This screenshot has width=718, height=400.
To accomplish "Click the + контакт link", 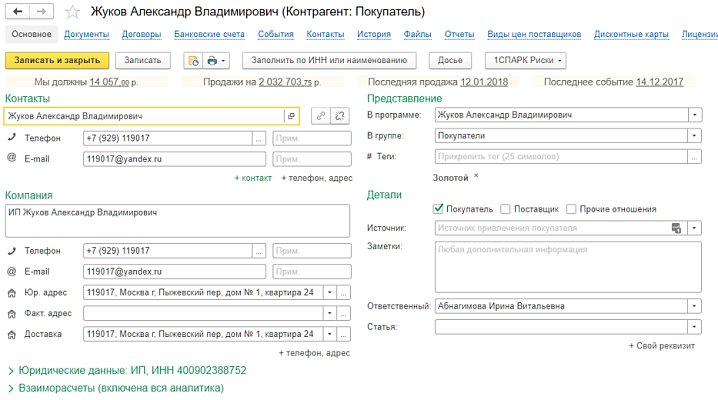I will (x=253, y=178).
